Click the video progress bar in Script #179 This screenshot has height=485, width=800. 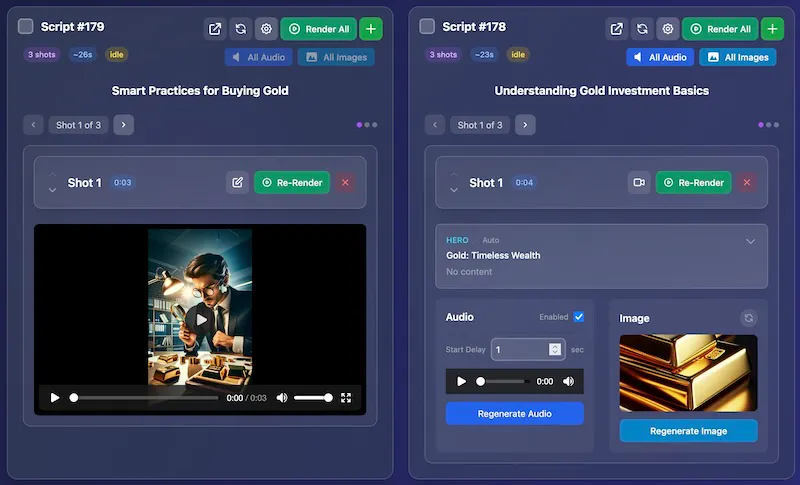144,398
